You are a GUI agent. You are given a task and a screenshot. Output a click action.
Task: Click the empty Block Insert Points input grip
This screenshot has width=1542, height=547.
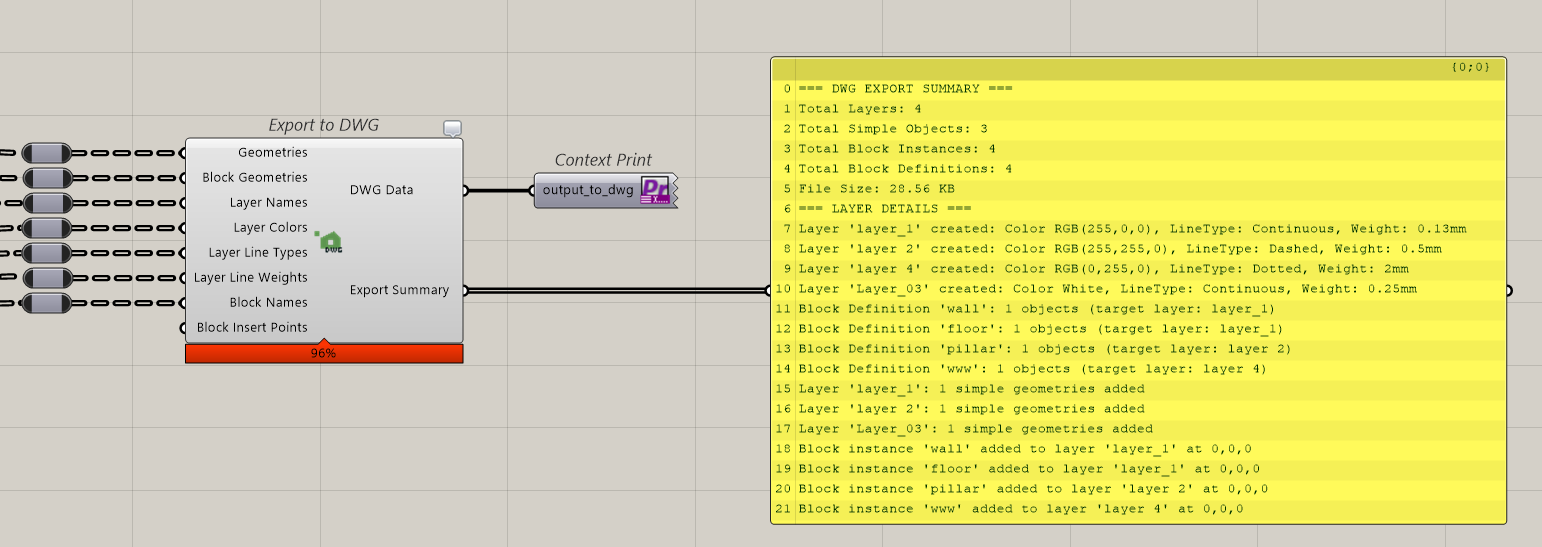click(183, 328)
